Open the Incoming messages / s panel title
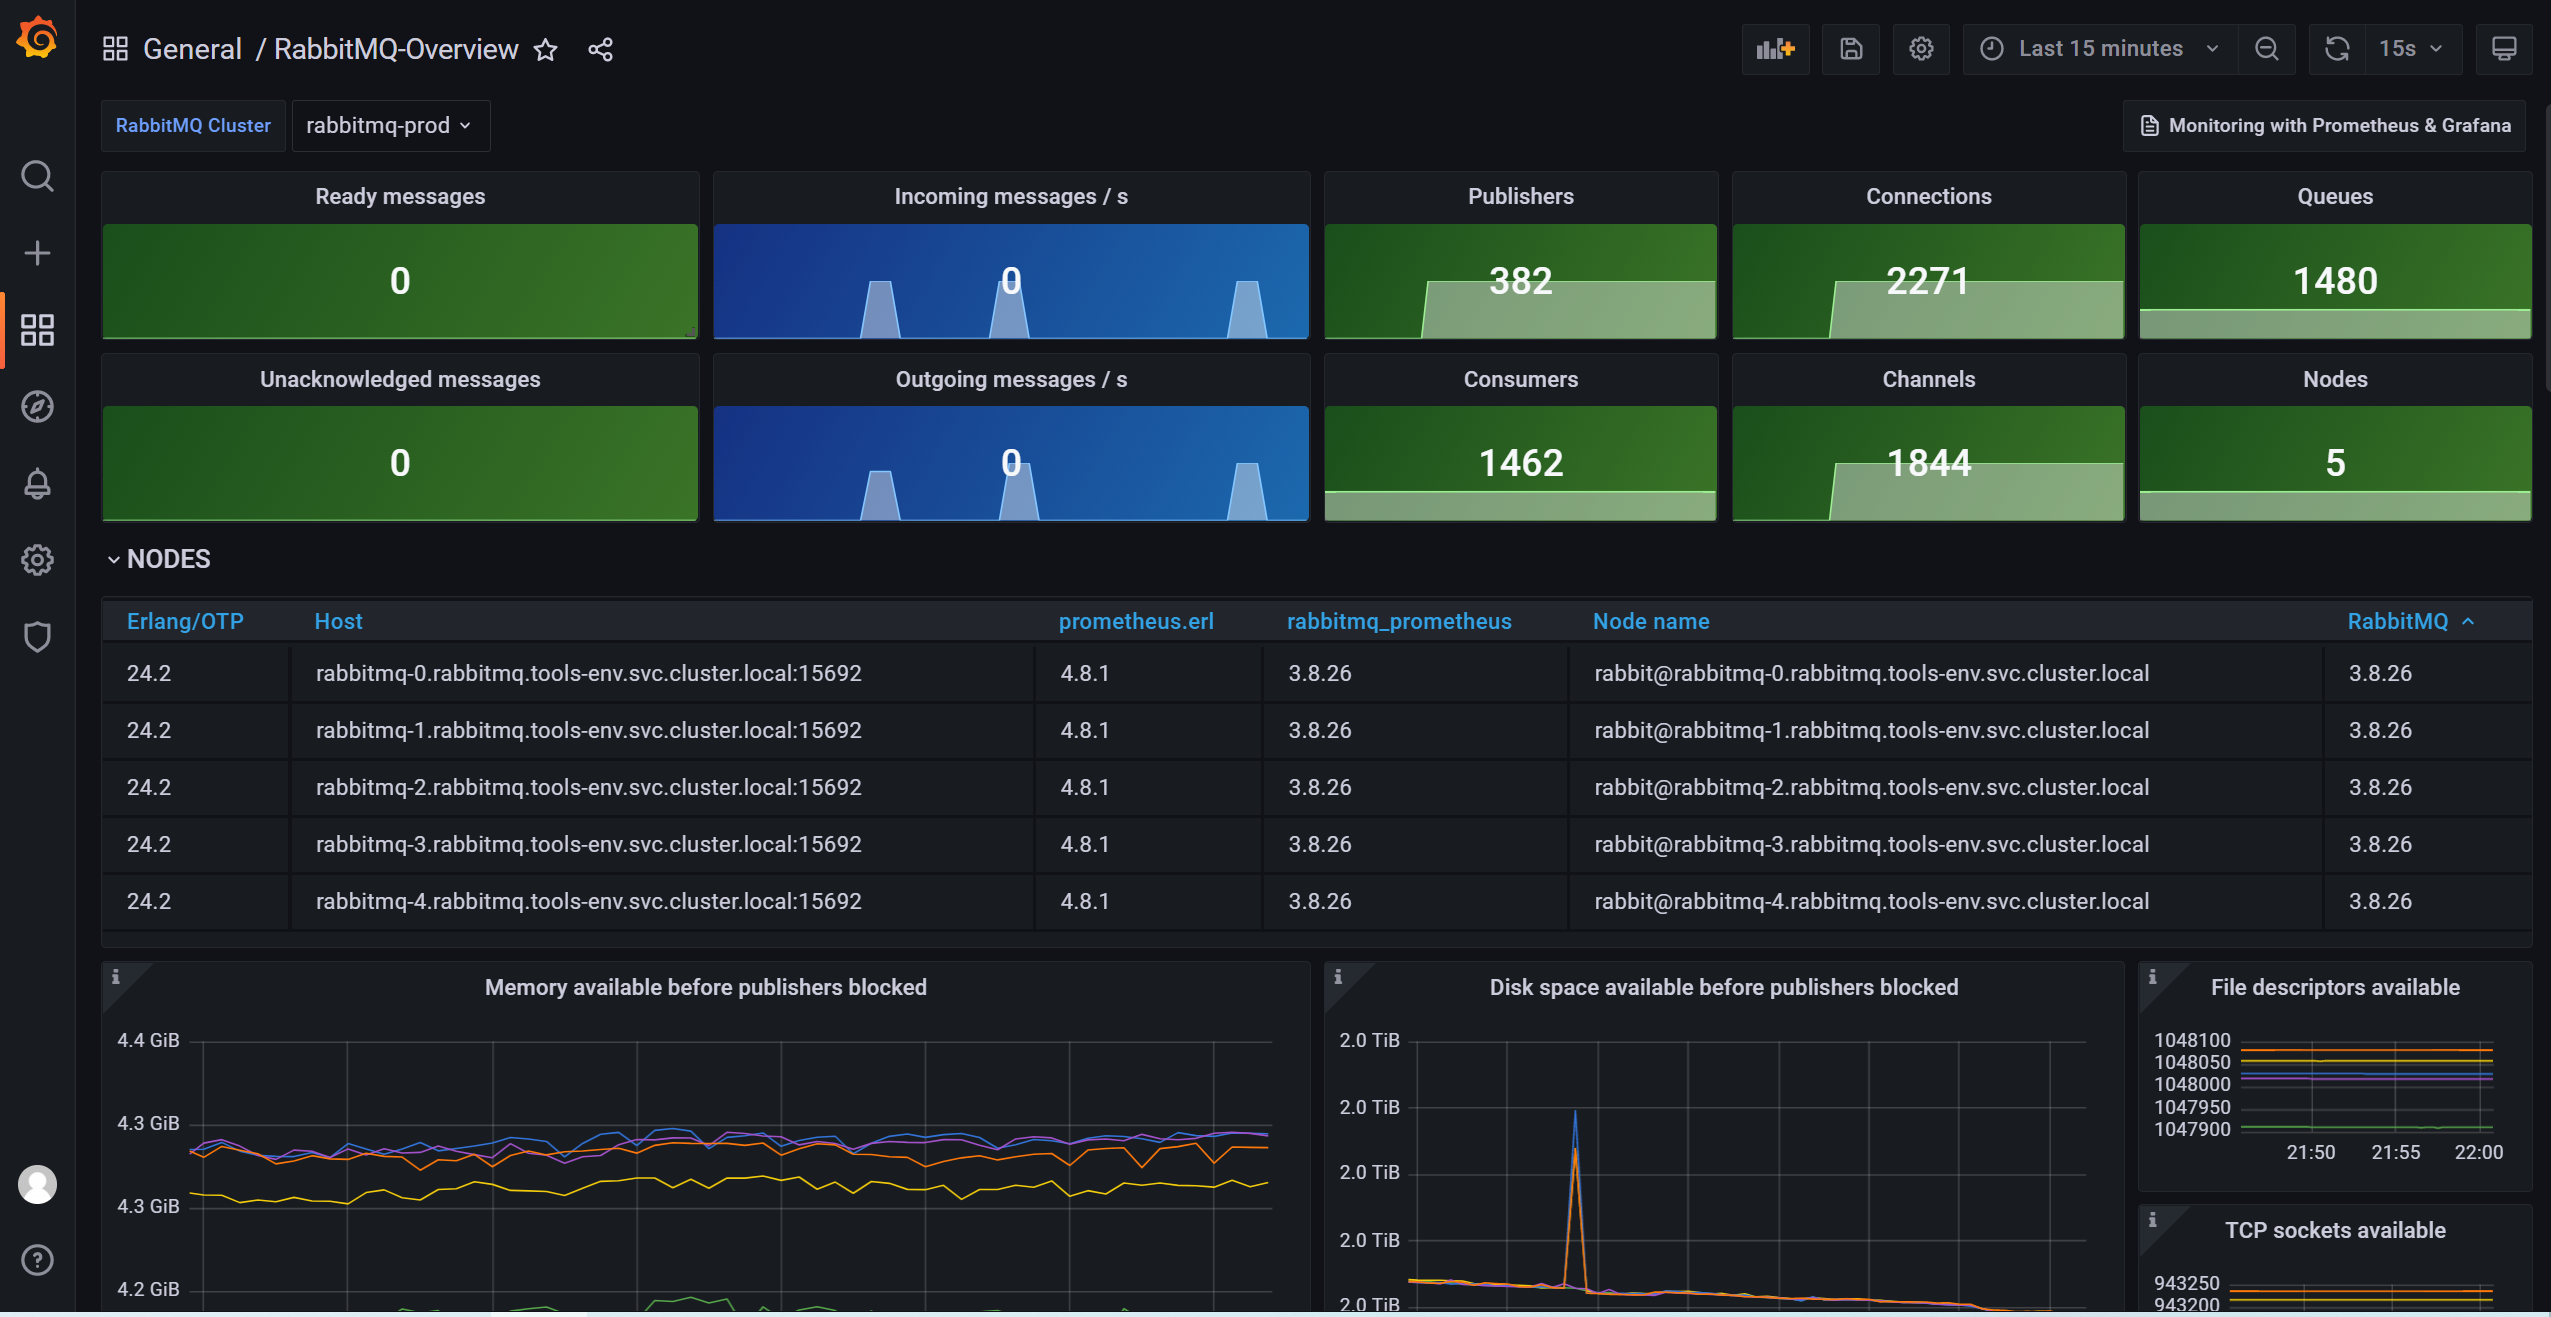Screen dimensions: 2551x1317 (1011, 196)
